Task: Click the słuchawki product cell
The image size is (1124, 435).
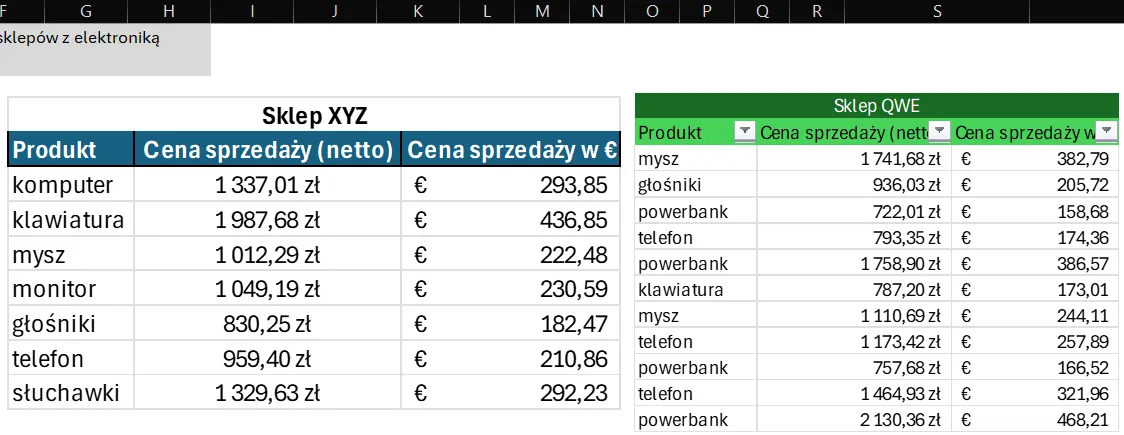Action: (70, 393)
